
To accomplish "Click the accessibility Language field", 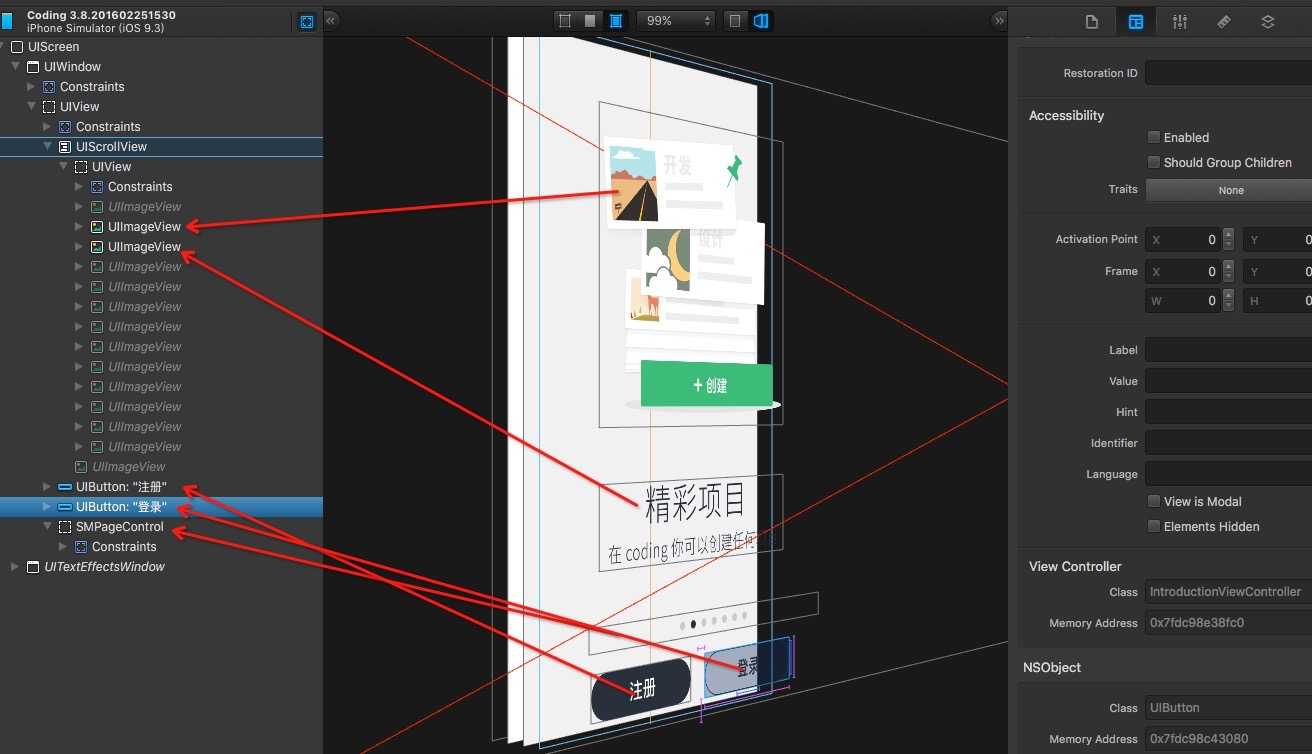I will (1229, 474).
